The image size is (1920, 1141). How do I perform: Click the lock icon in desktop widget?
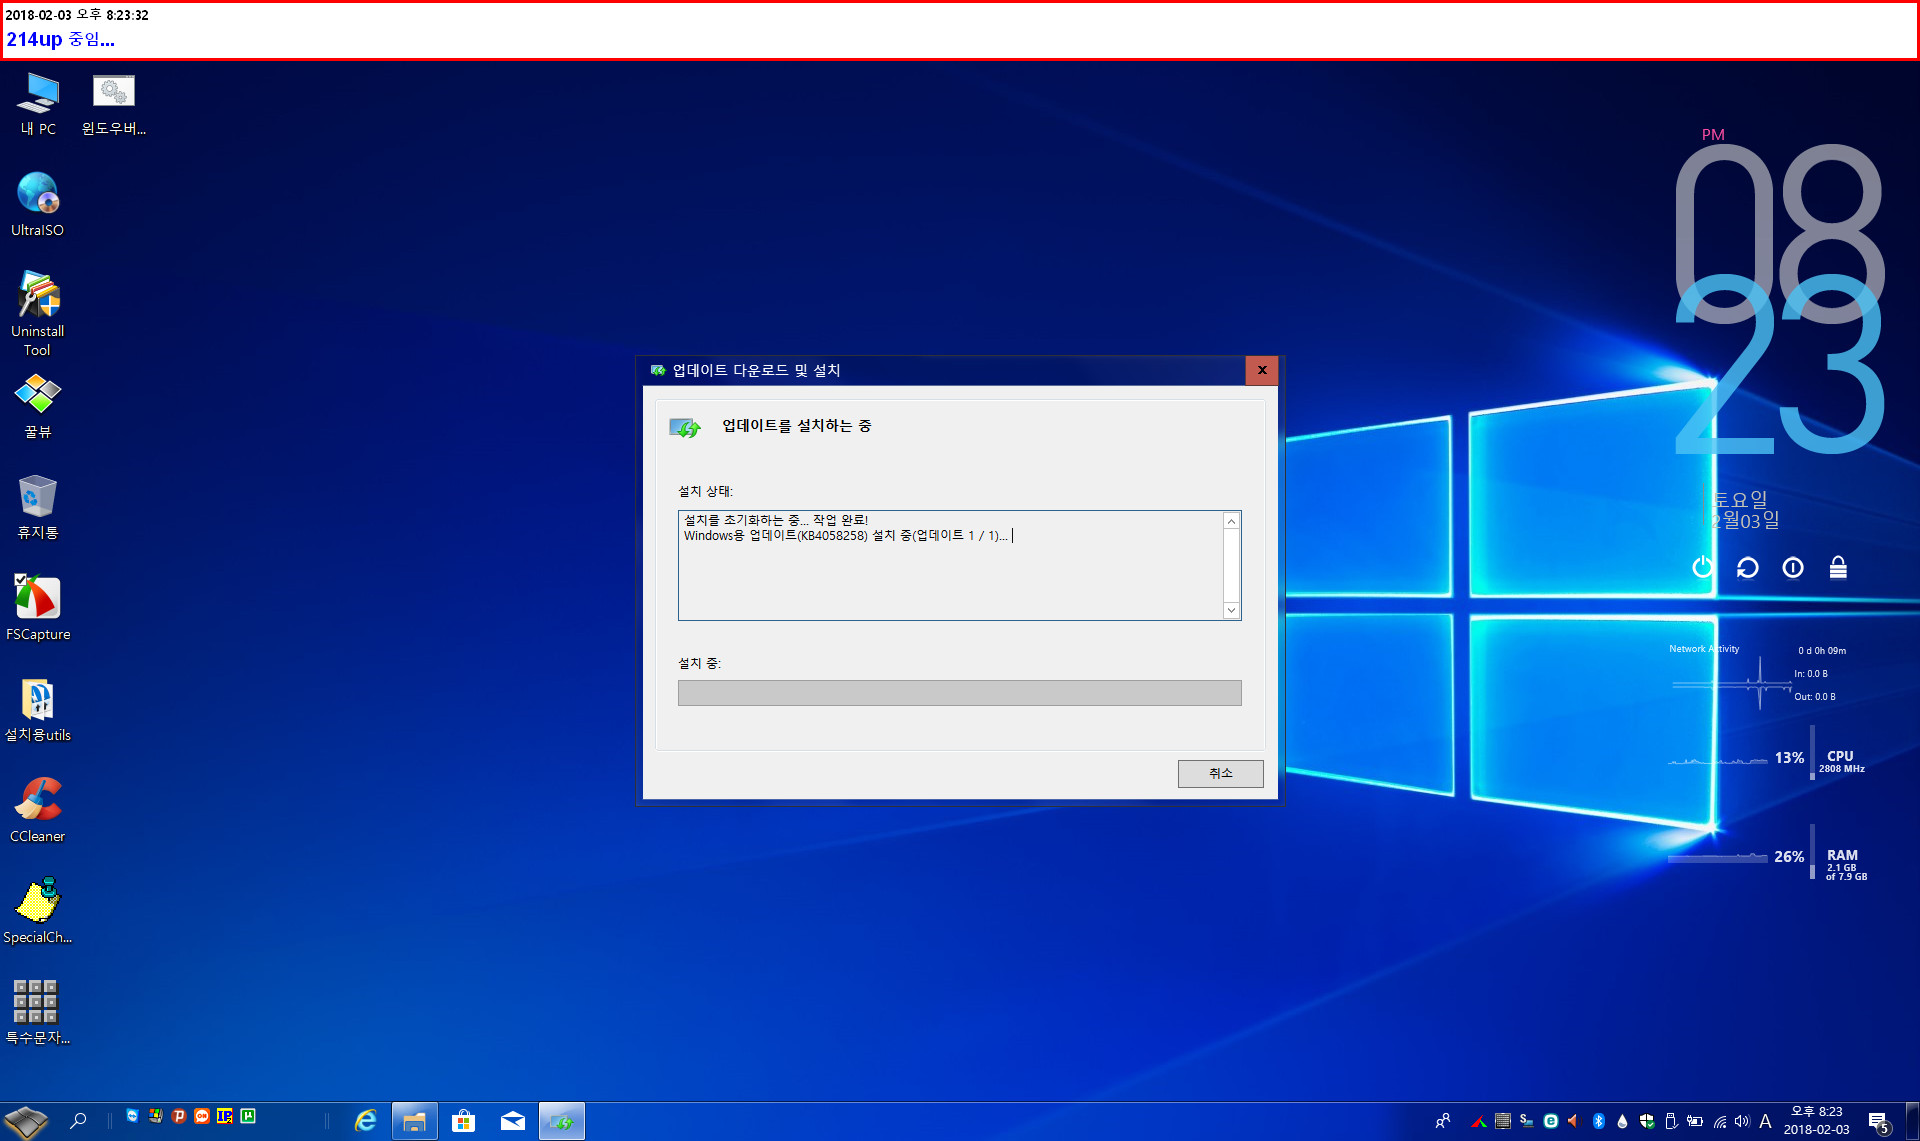1838,567
